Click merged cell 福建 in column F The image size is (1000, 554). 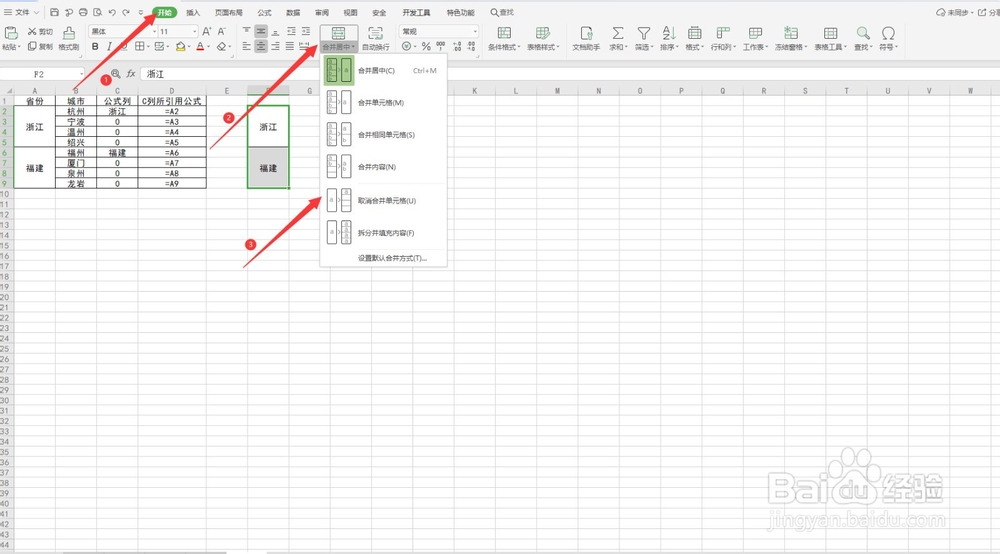coord(268,168)
